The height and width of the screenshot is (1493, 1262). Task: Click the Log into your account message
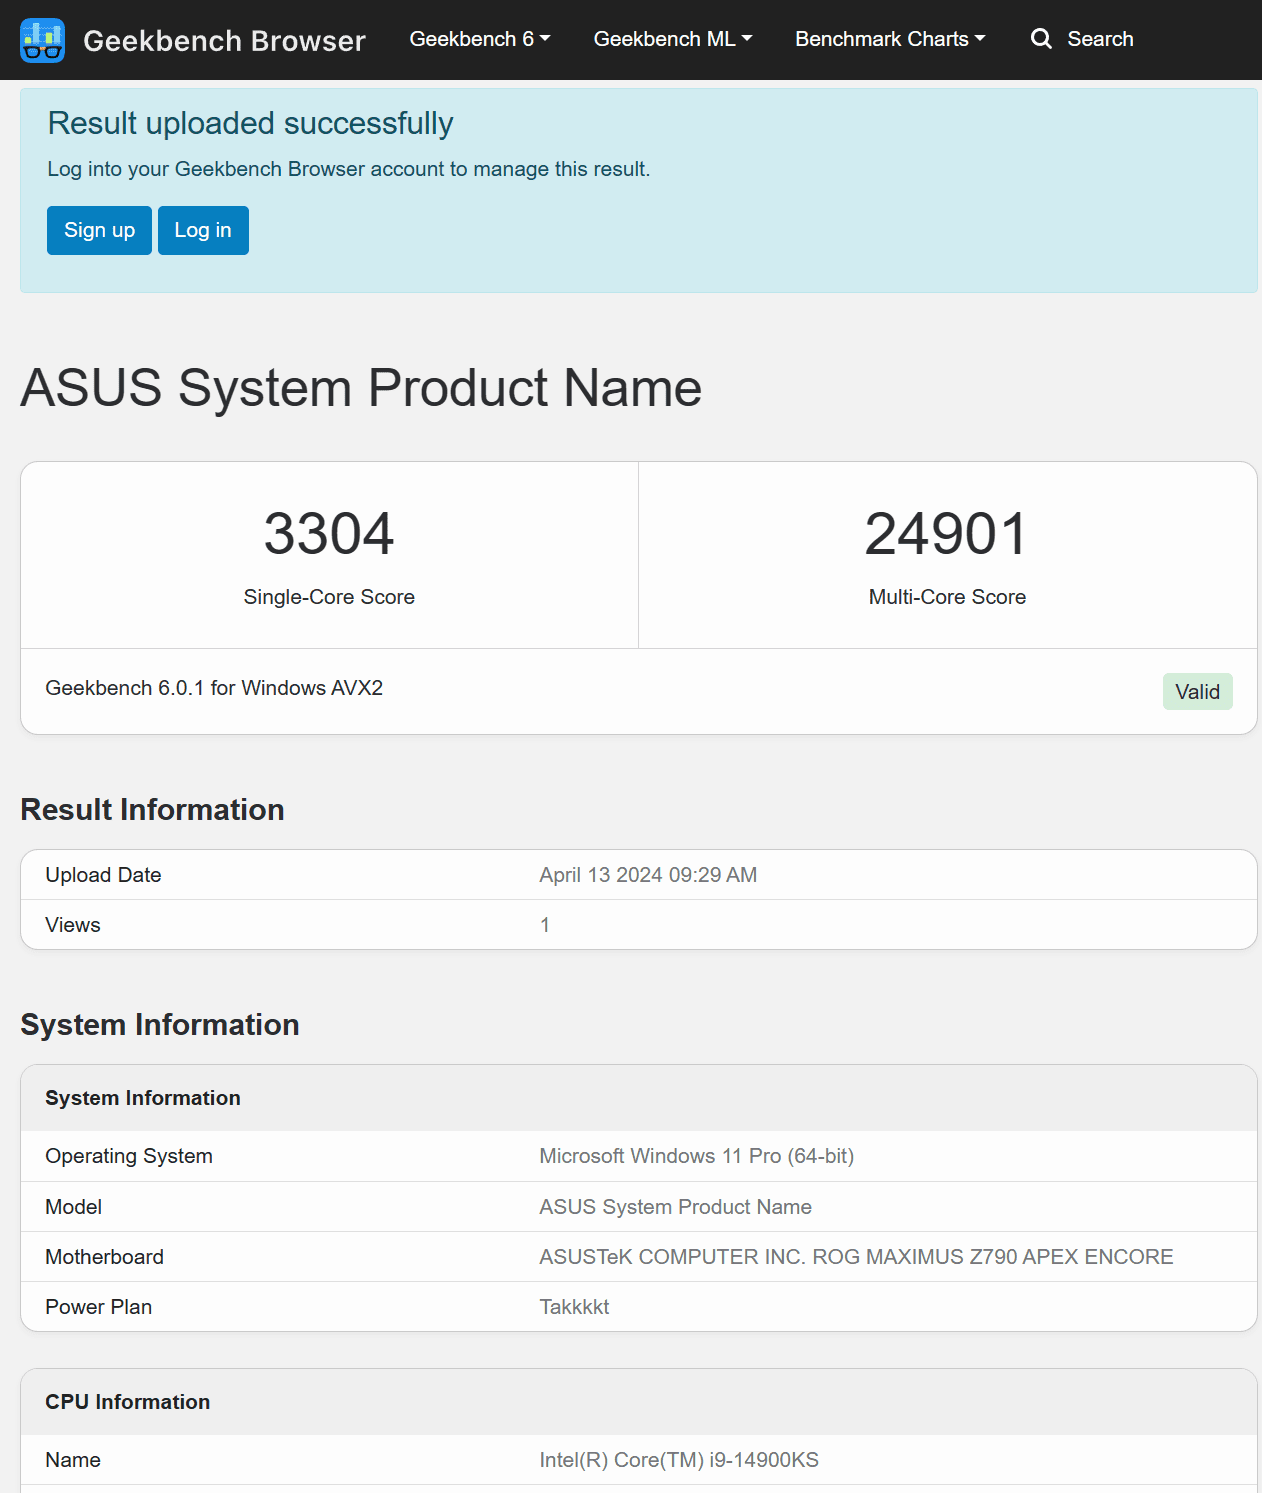click(348, 169)
